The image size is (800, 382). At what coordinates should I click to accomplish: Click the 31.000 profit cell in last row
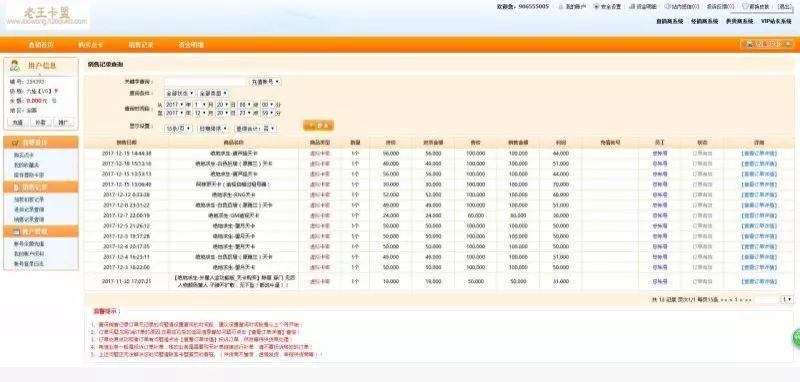click(561, 282)
